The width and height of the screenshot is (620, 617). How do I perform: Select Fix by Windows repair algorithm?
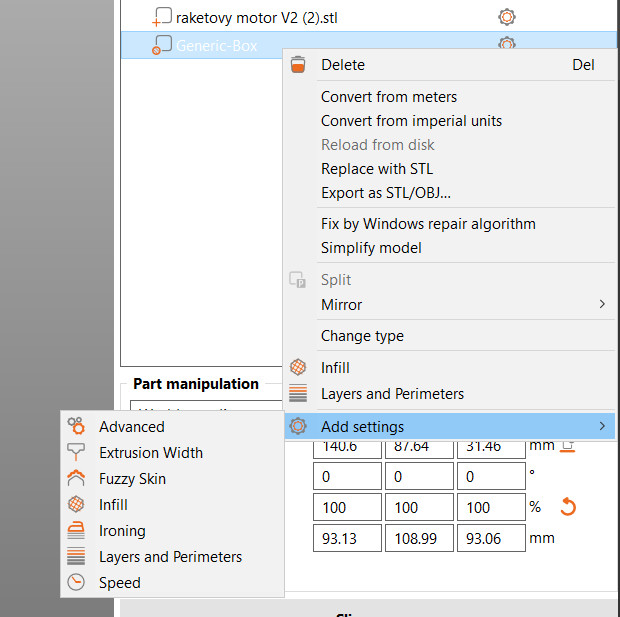[x=428, y=224]
